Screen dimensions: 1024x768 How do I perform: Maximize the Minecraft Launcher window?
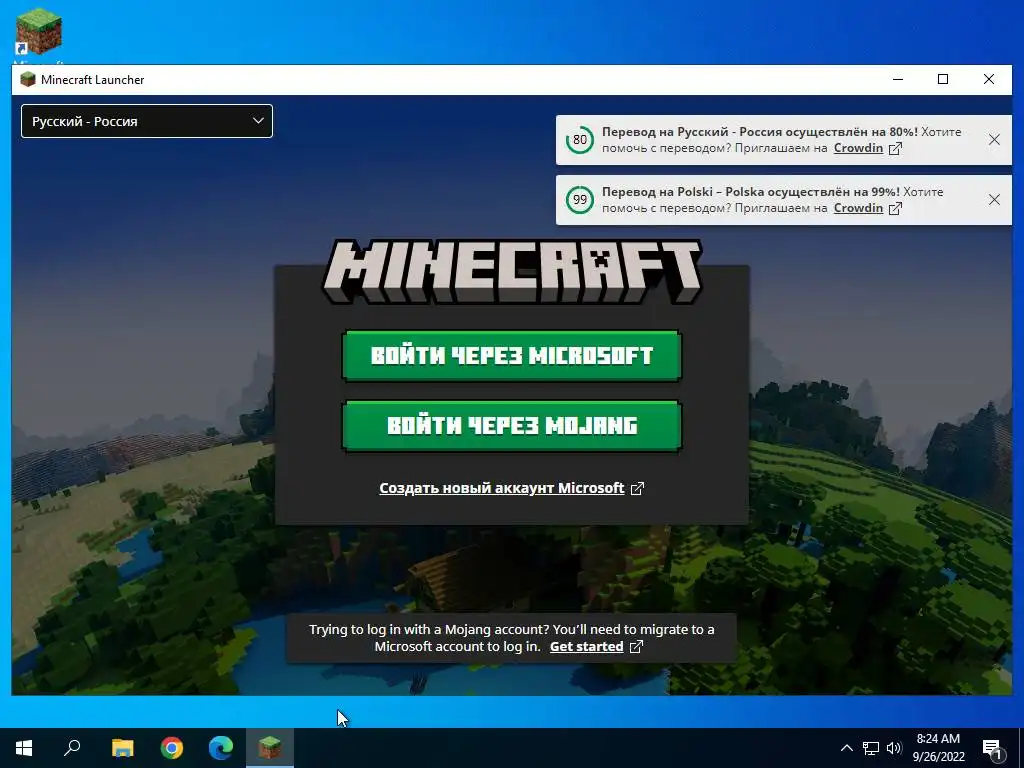(x=943, y=80)
